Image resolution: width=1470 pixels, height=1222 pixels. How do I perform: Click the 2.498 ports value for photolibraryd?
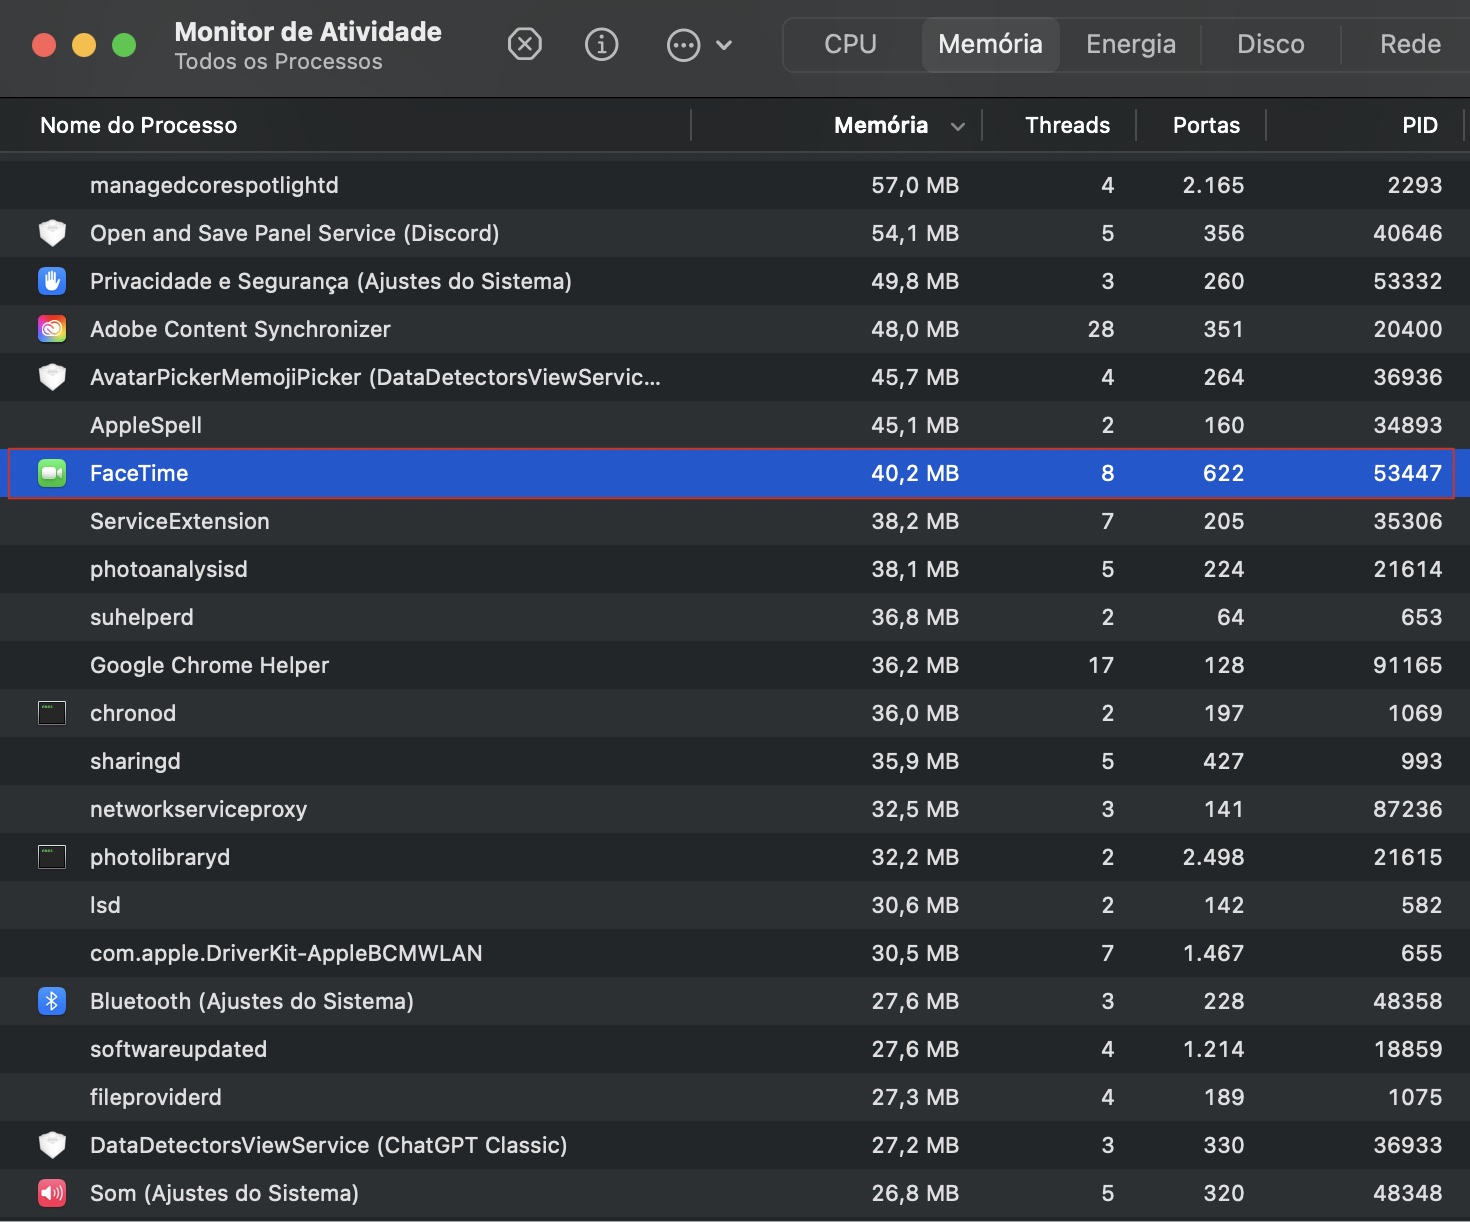point(1213,857)
